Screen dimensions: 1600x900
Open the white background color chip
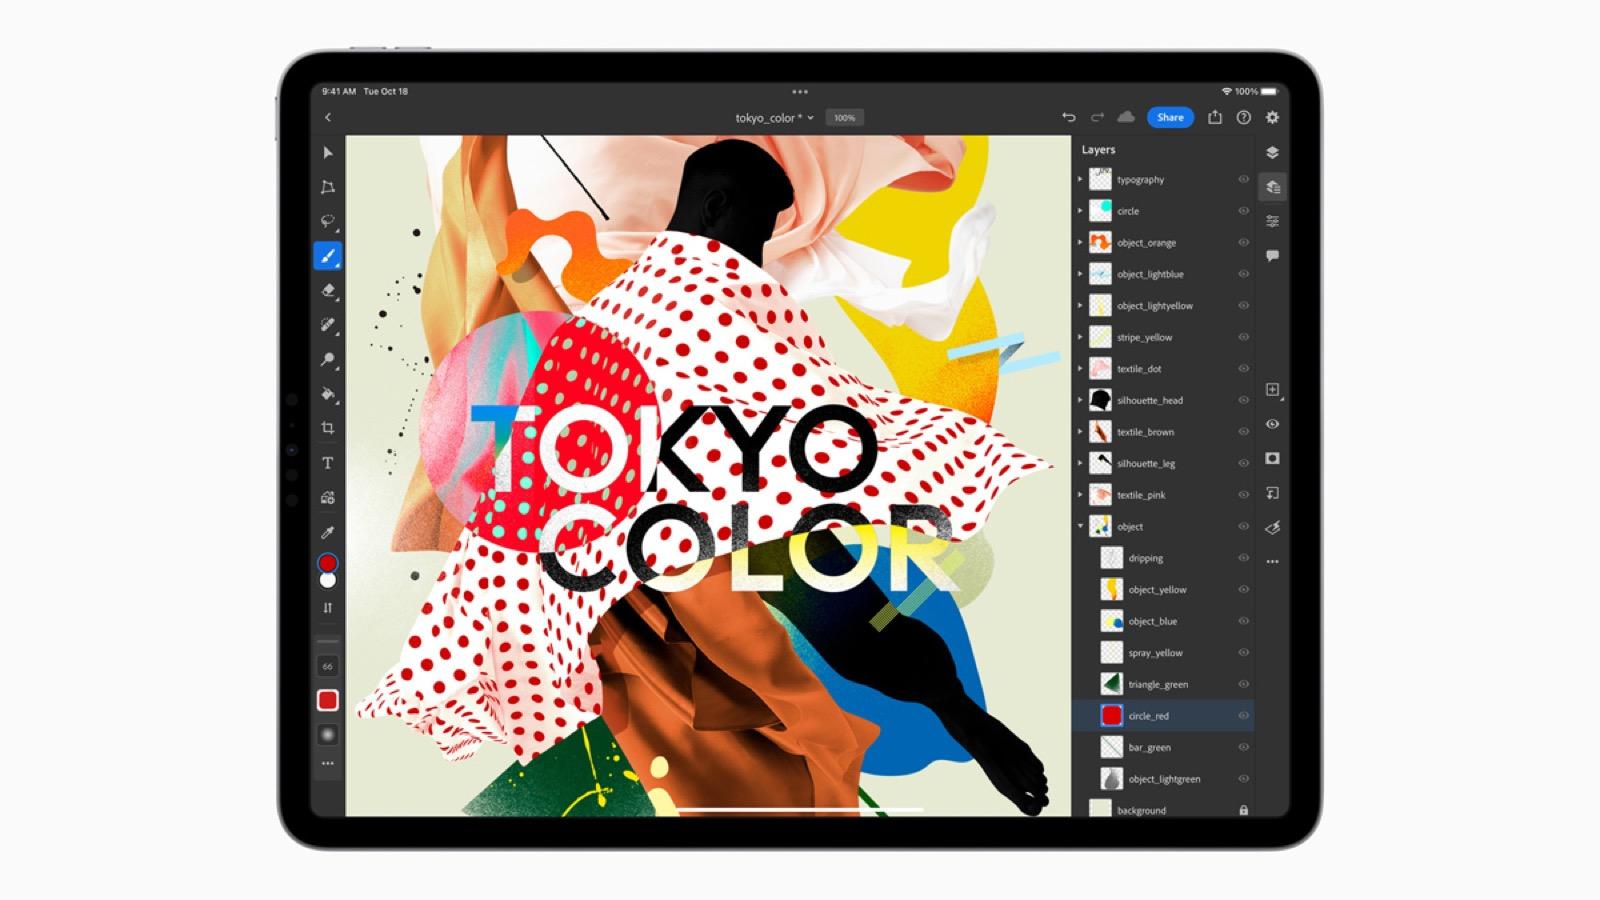click(327, 580)
